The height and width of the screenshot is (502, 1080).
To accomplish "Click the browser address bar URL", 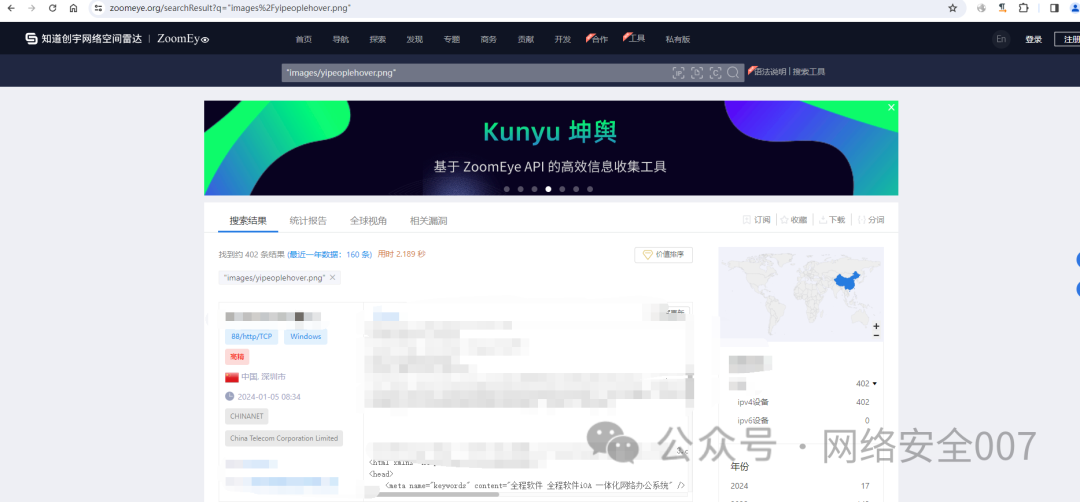I will [x=231, y=8].
